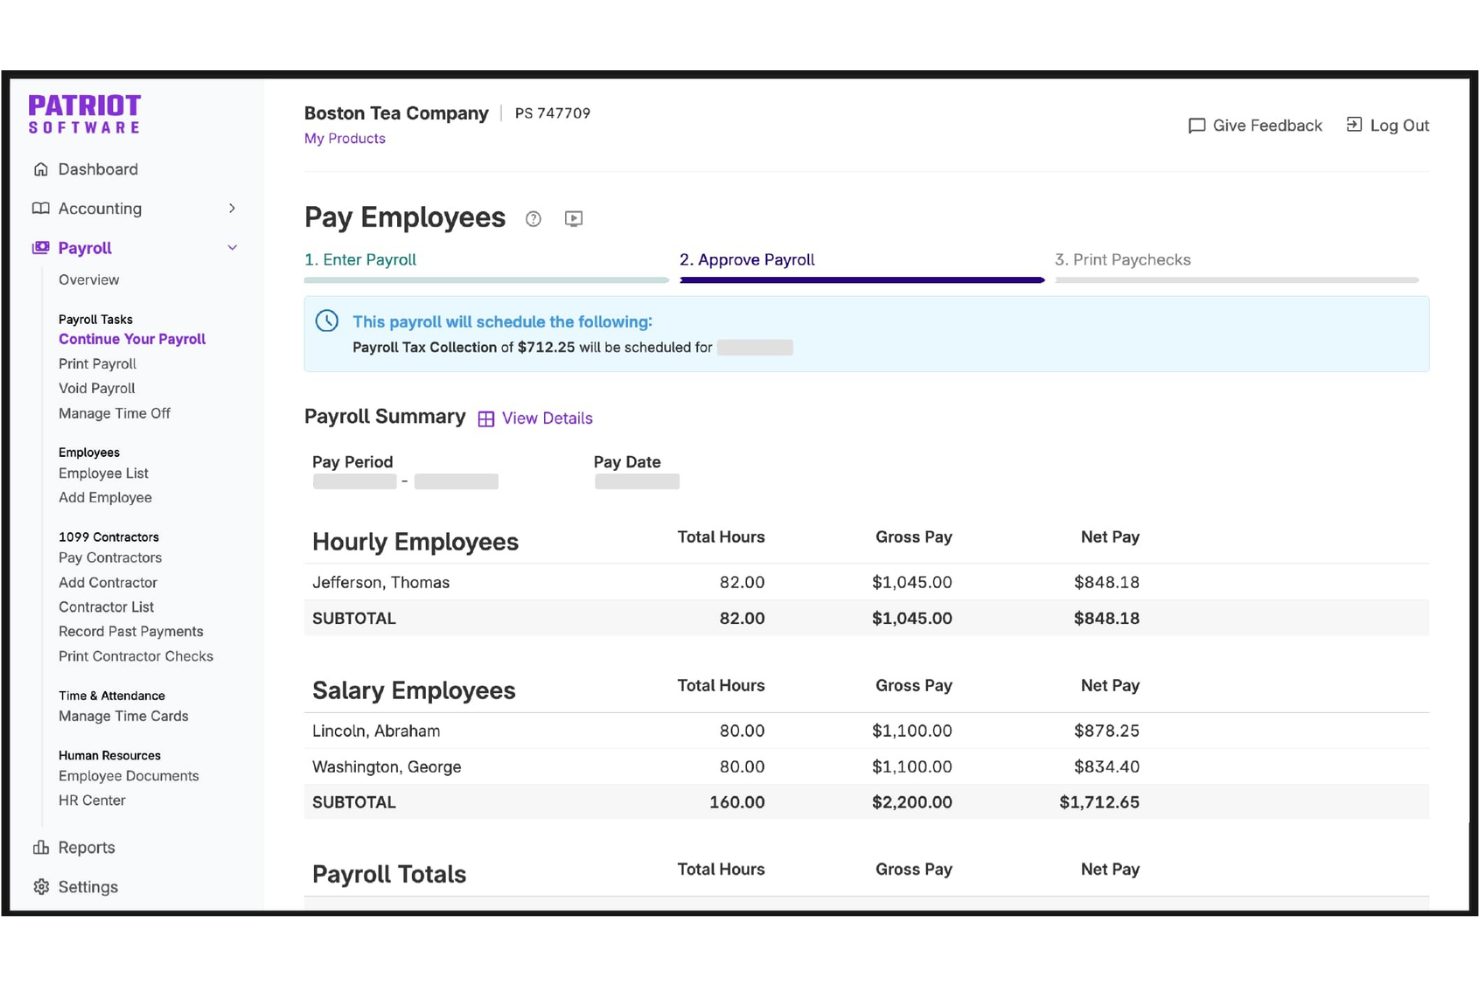Click the Patriot Software logo
The width and height of the screenshot is (1480, 987).
point(85,114)
